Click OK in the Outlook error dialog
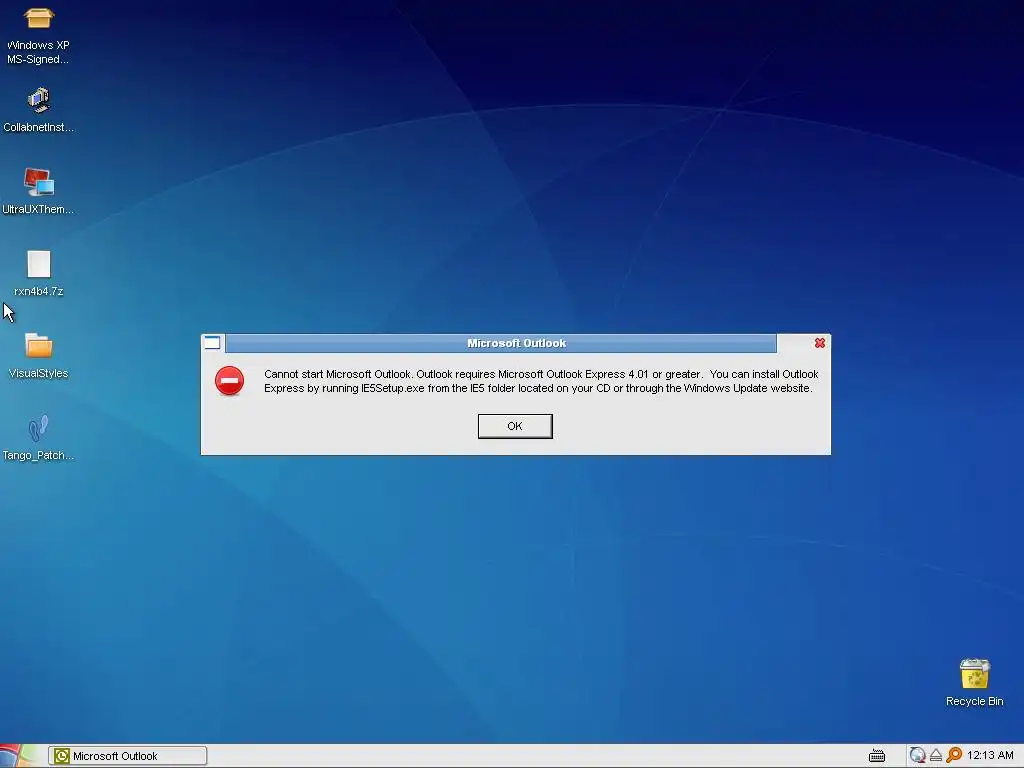This screenshot has width=1024, height=768. tap(515, 426)
